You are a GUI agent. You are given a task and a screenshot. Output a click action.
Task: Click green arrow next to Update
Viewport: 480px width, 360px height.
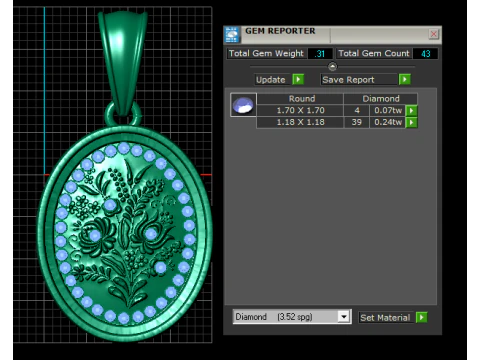[298, 79]
